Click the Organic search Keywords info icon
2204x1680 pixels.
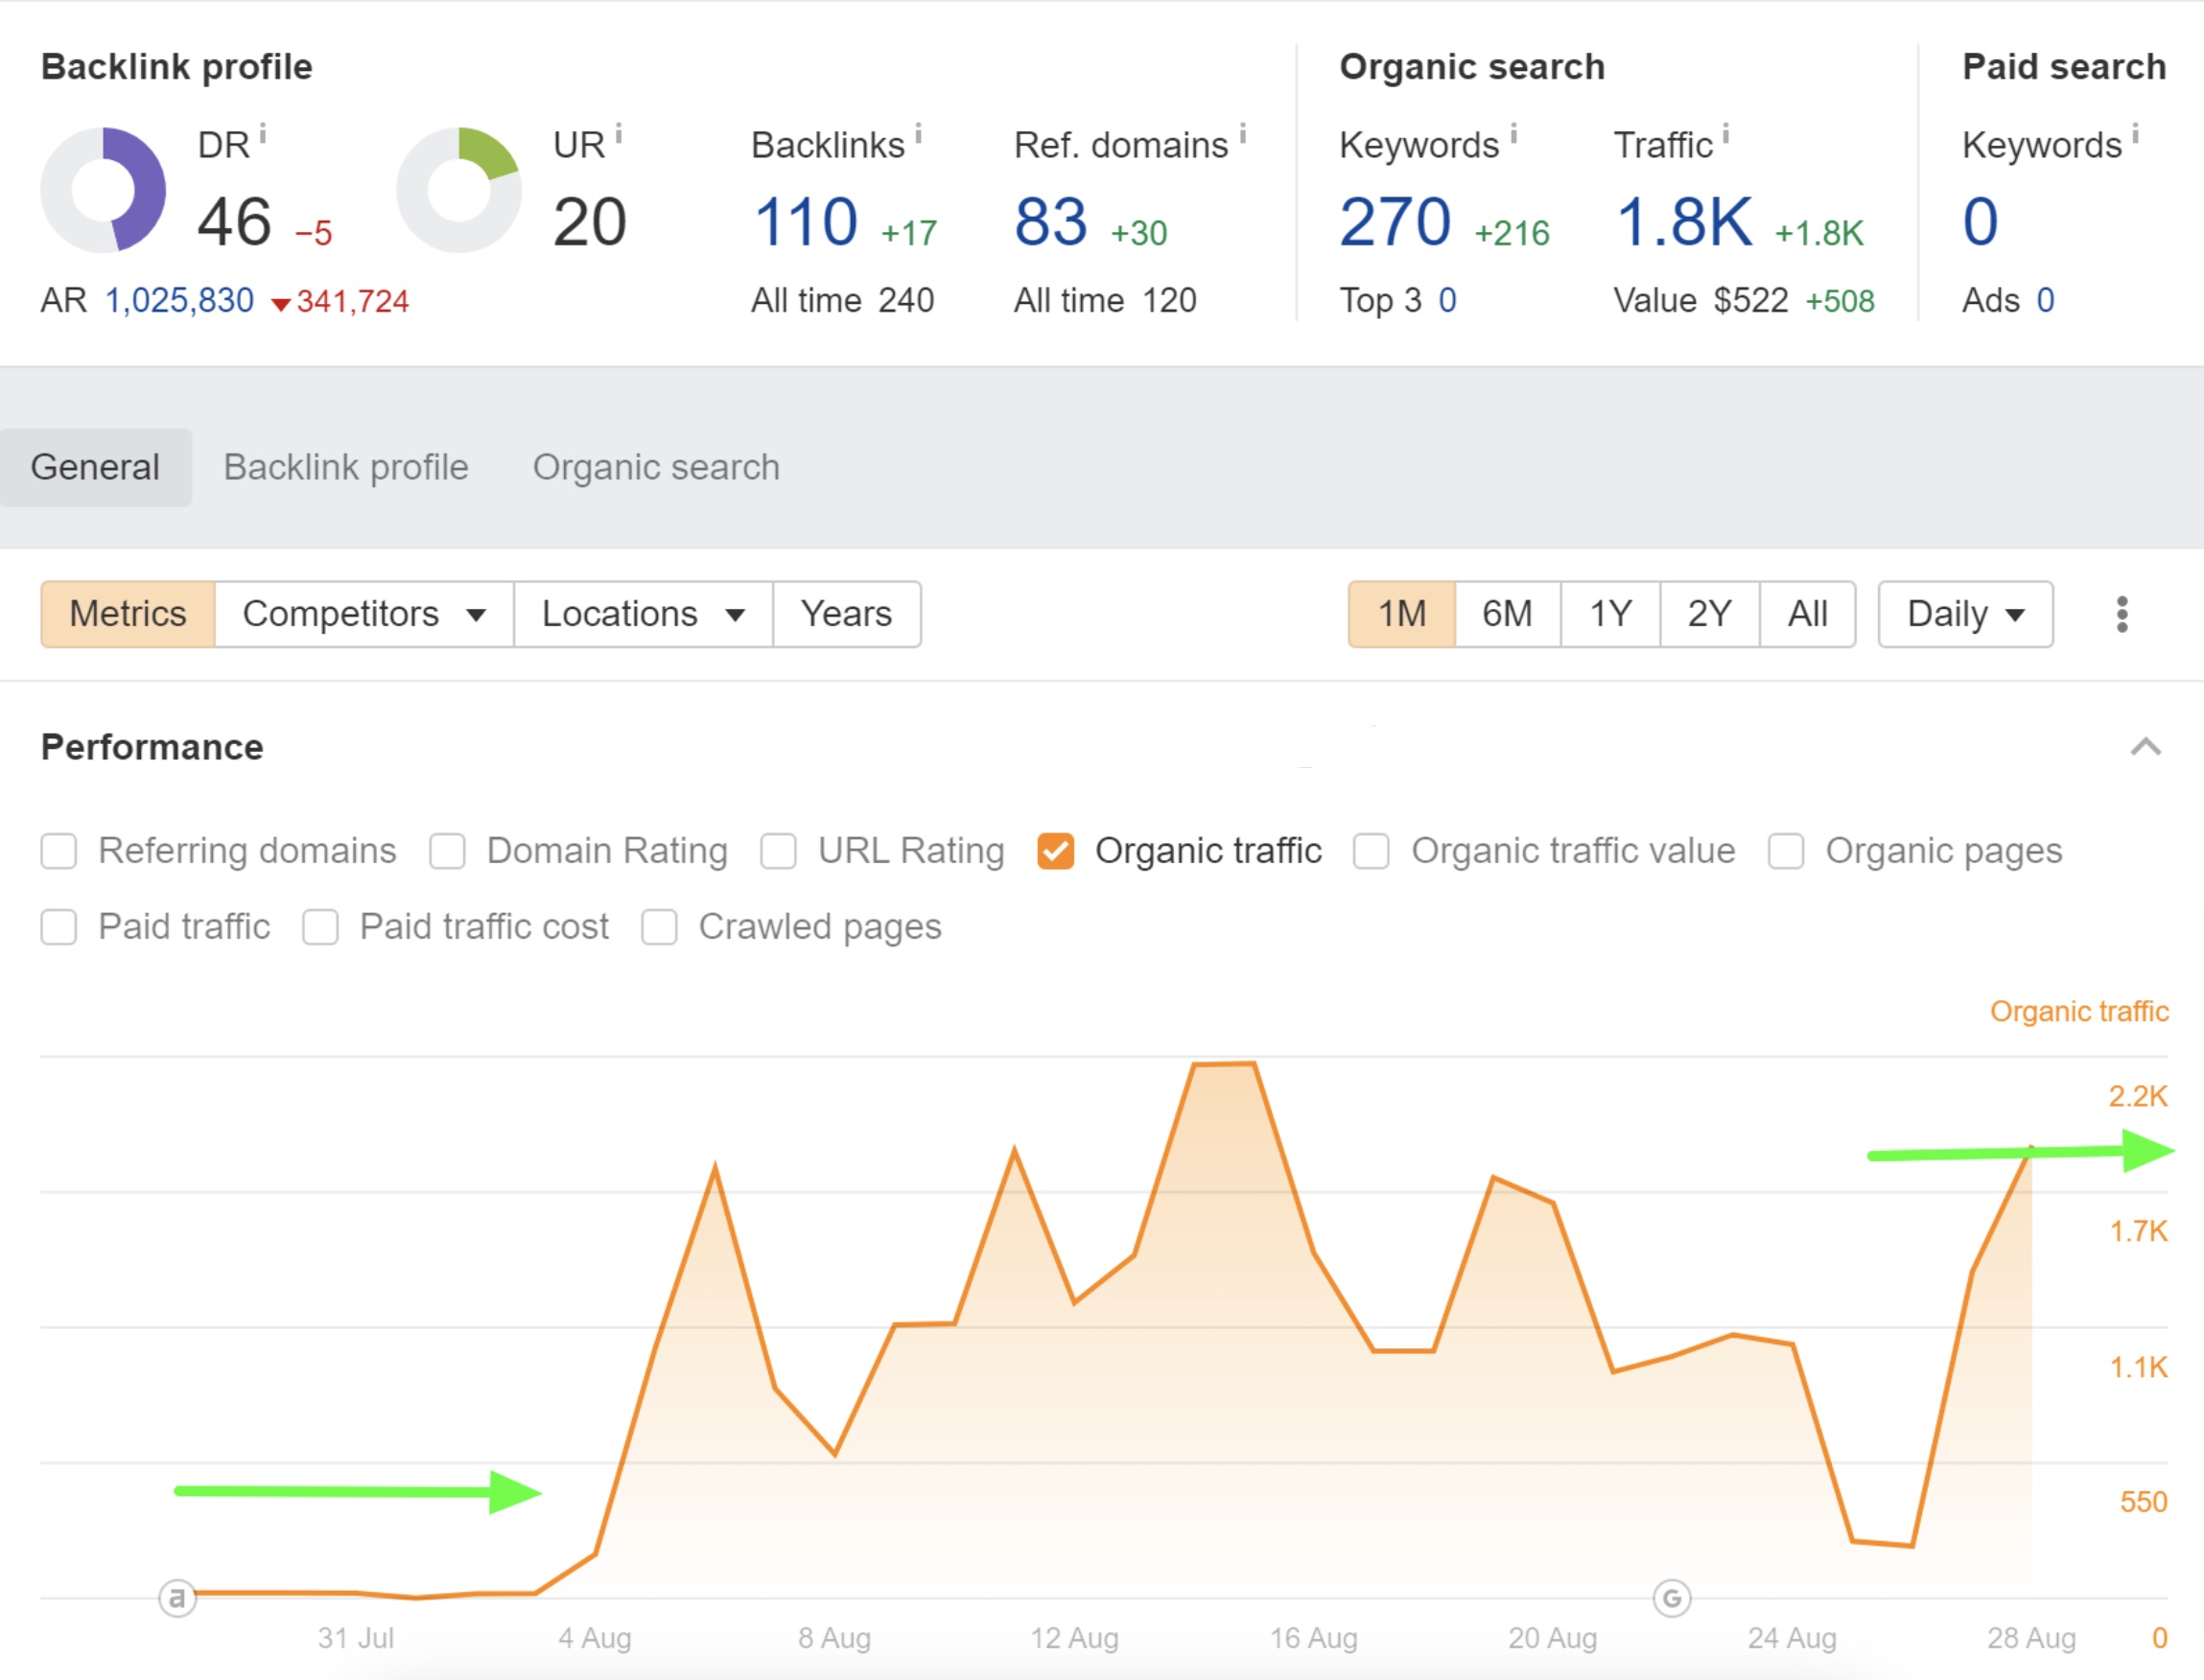click(x=1514, y=133)
